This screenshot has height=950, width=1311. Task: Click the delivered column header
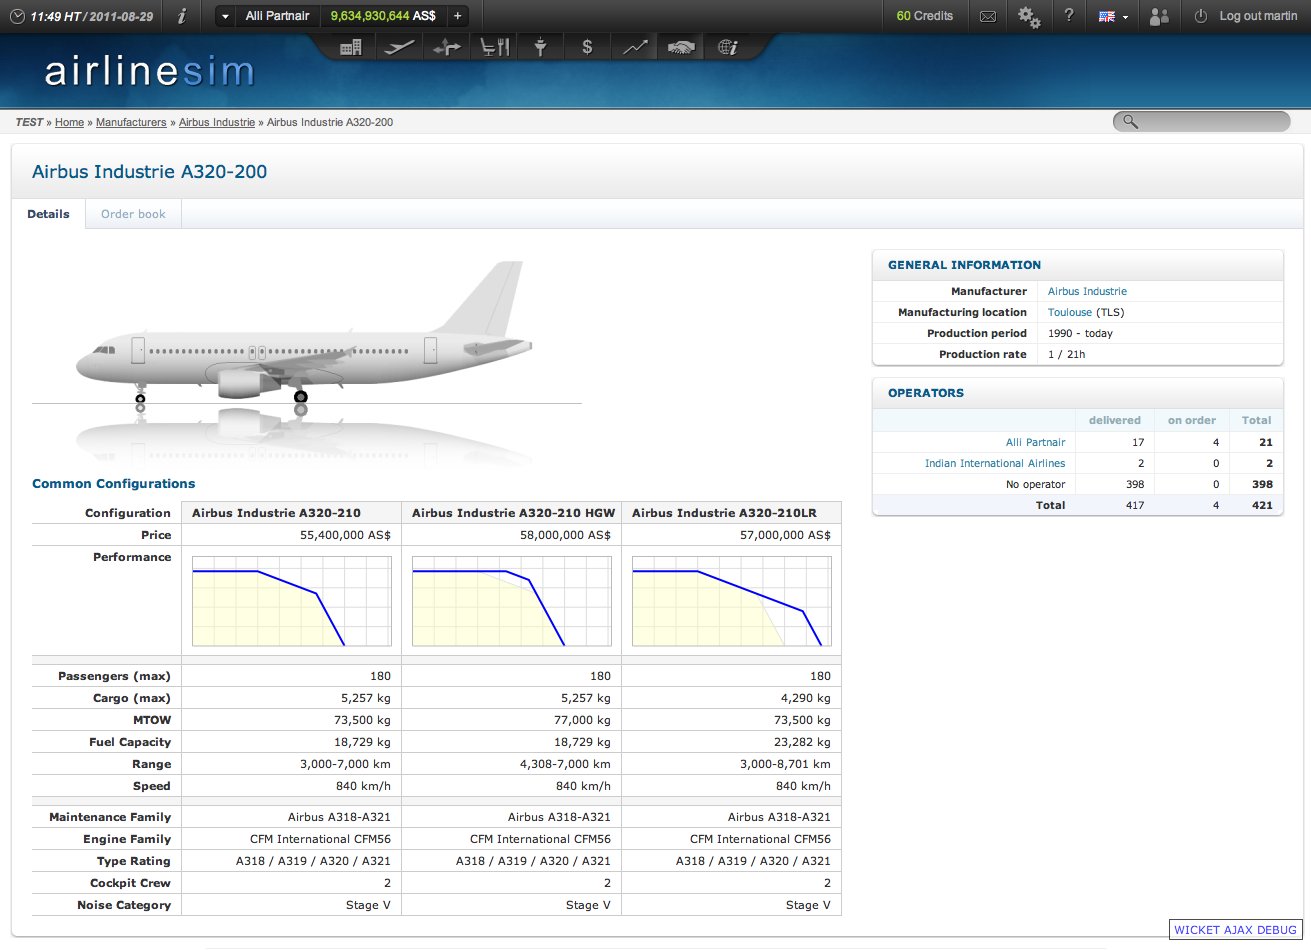tap(1115, 420)
